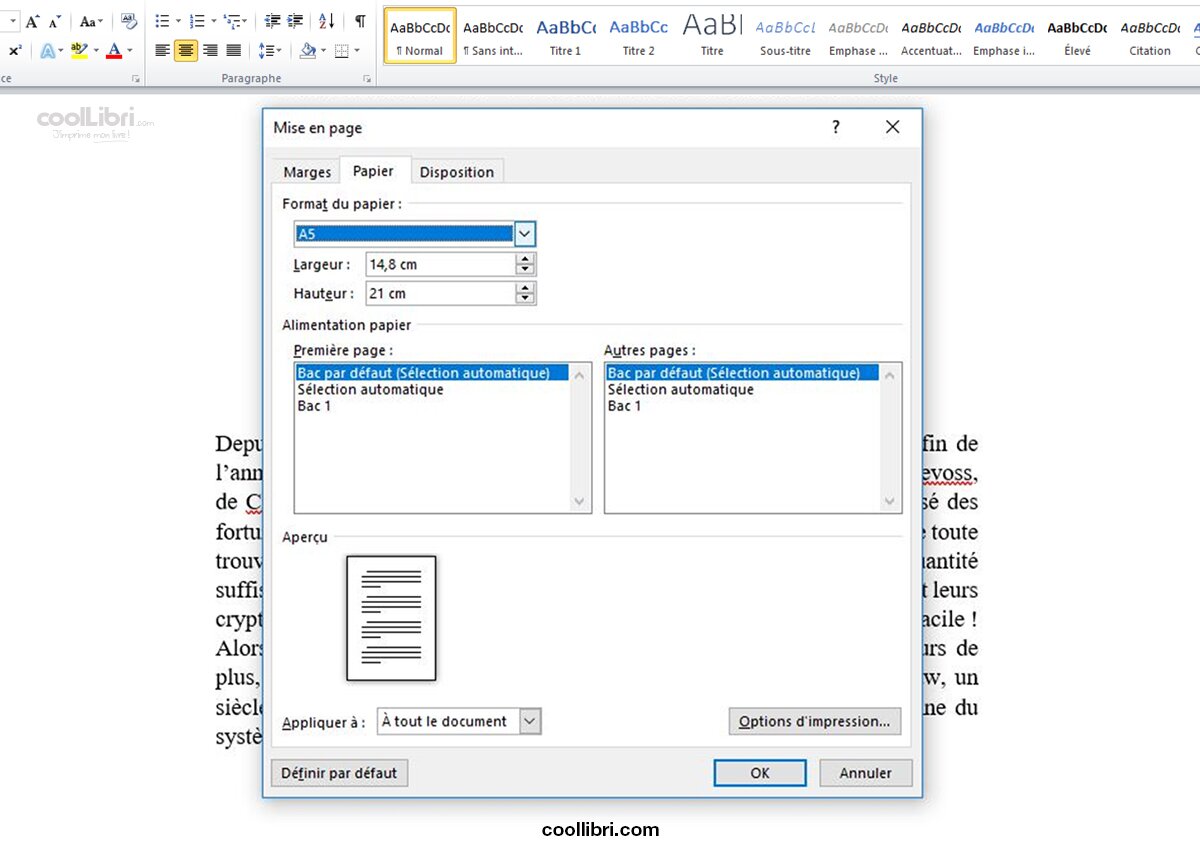This screenshot has width=1200, height=857.
Task: Expand the bullet list style arrow
Action: [178, 21]
